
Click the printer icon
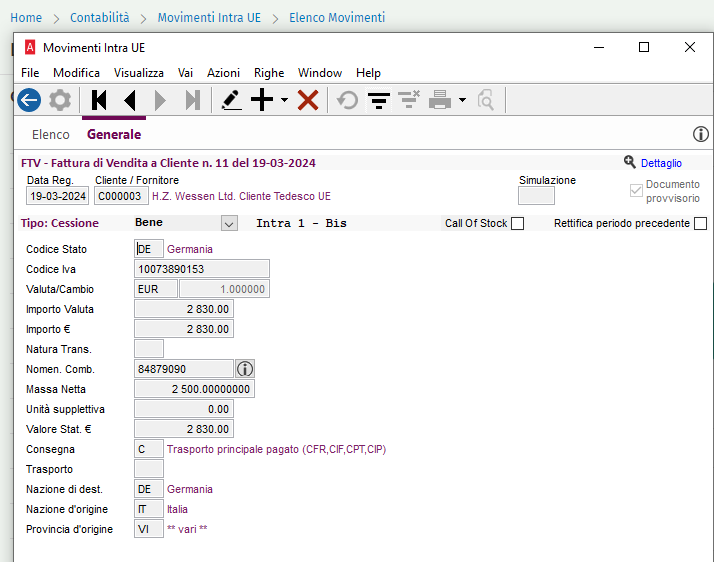[x=440, y=100]
